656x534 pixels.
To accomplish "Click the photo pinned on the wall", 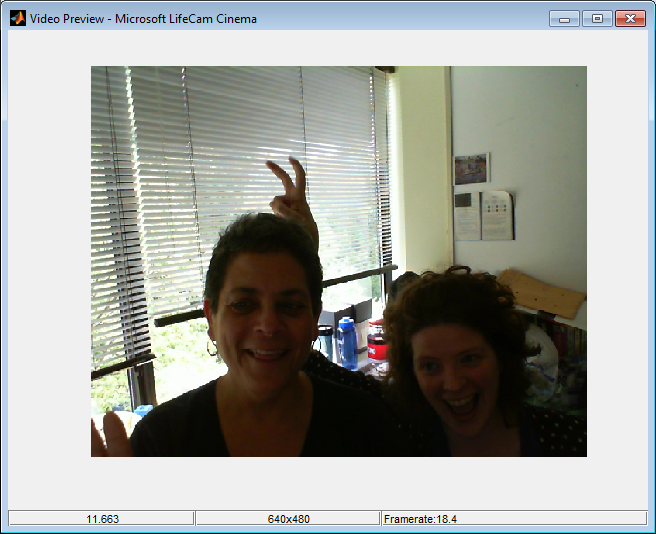I will pos(471,168).
